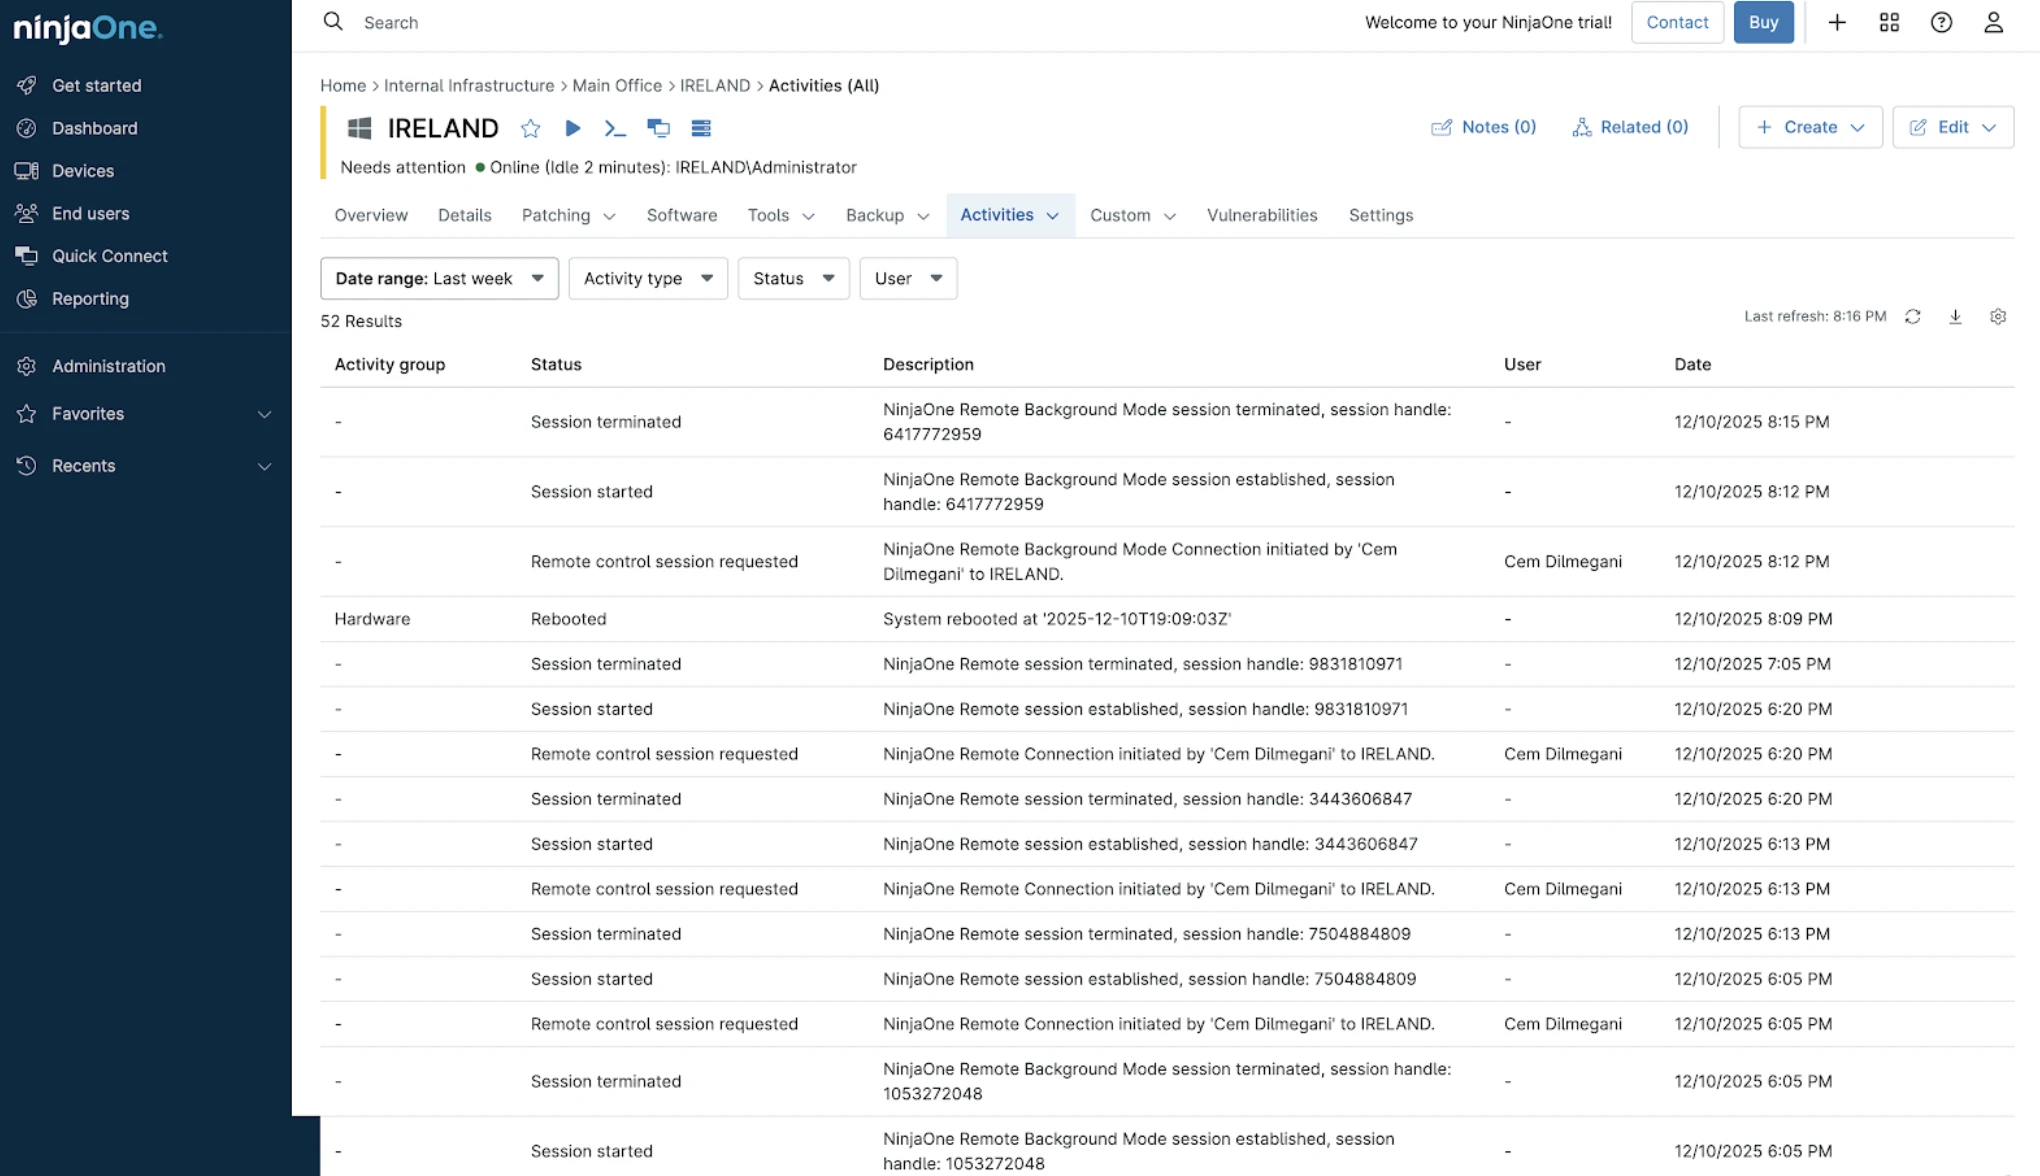Image resolution: width=2040 pixels, height=1176 pixels.
Task: Open Notes (0)
Action: click(1483, 127)
